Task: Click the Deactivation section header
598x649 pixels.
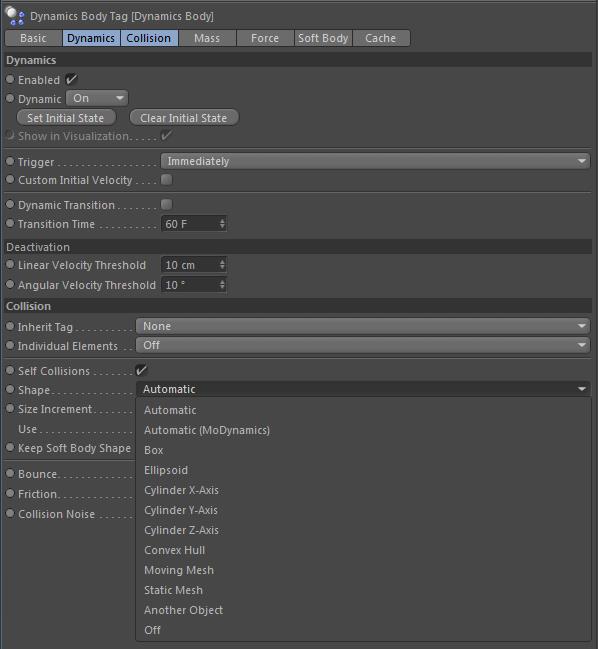Action: [x=298, y=247]
